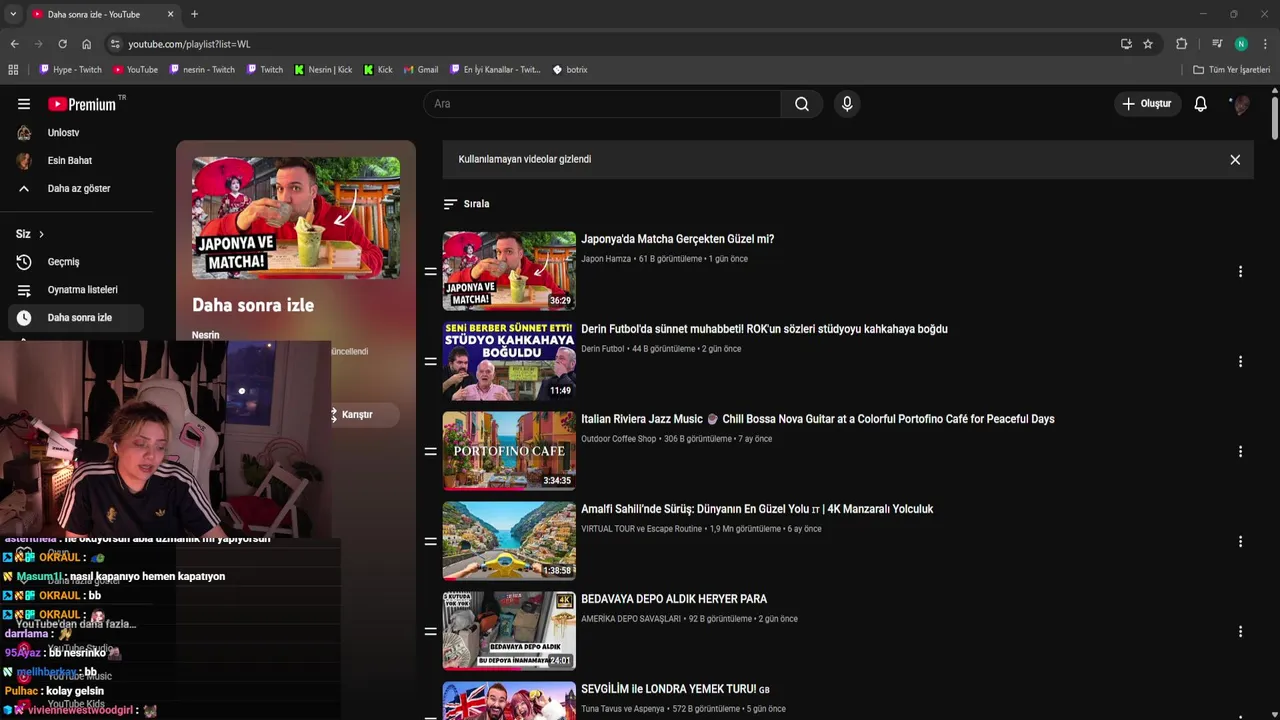Image resolution: width=1280 pixels, height=720 pixels.
Task: Open the tab search dropdown arrow
Action: click(x=13, y=14)
